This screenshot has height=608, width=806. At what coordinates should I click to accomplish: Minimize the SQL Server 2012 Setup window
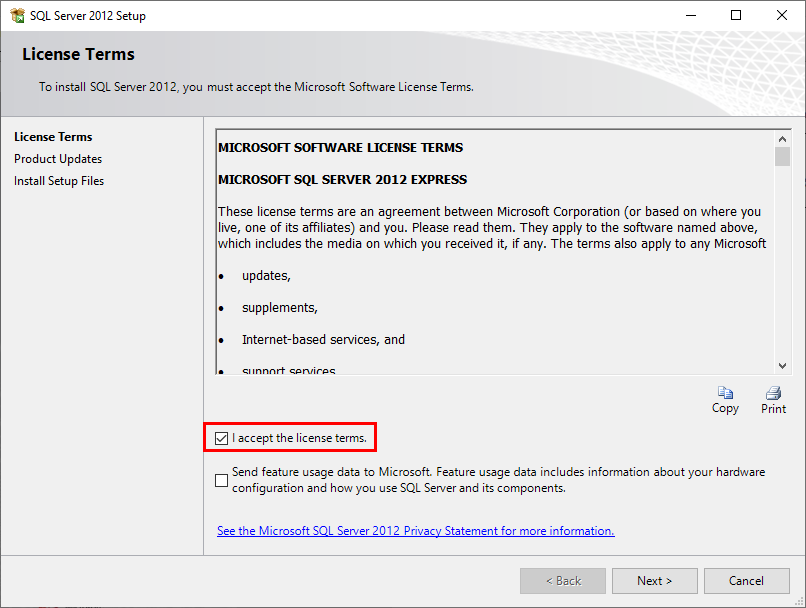point(691,15)
